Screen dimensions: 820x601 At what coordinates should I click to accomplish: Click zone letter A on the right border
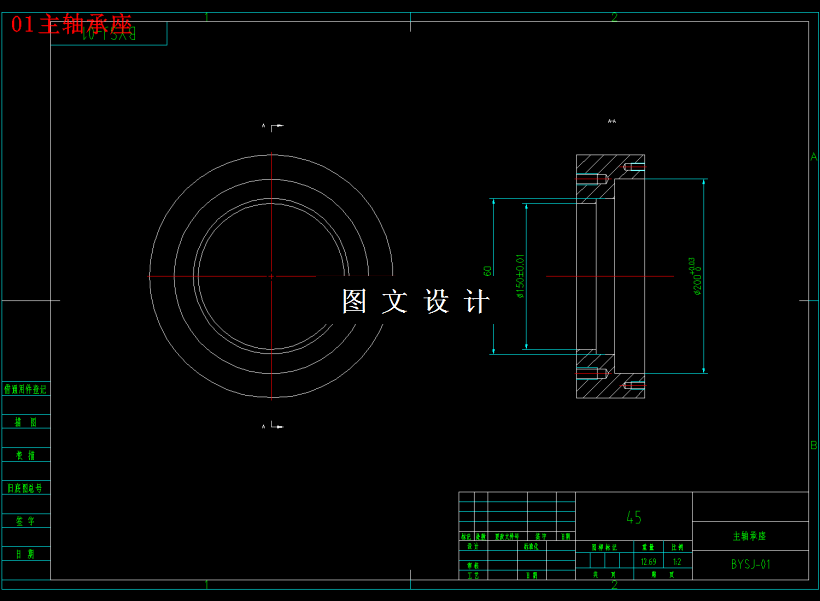[x=814, y=156]
